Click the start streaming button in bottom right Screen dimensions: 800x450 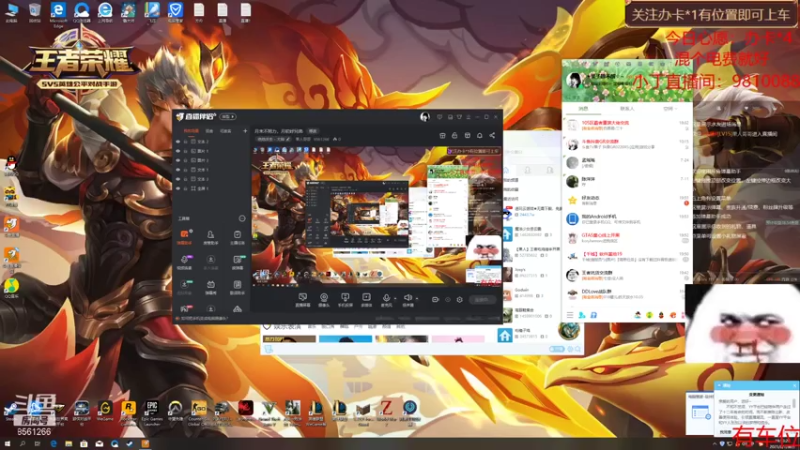(x=482, y=299)
